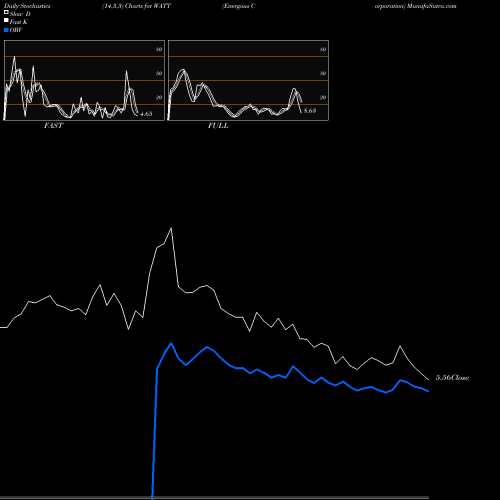The height and width of the screenshot is (500, 500).
Task: Click the 20 level label in FAST chart
Action: (x=159, y=97)
